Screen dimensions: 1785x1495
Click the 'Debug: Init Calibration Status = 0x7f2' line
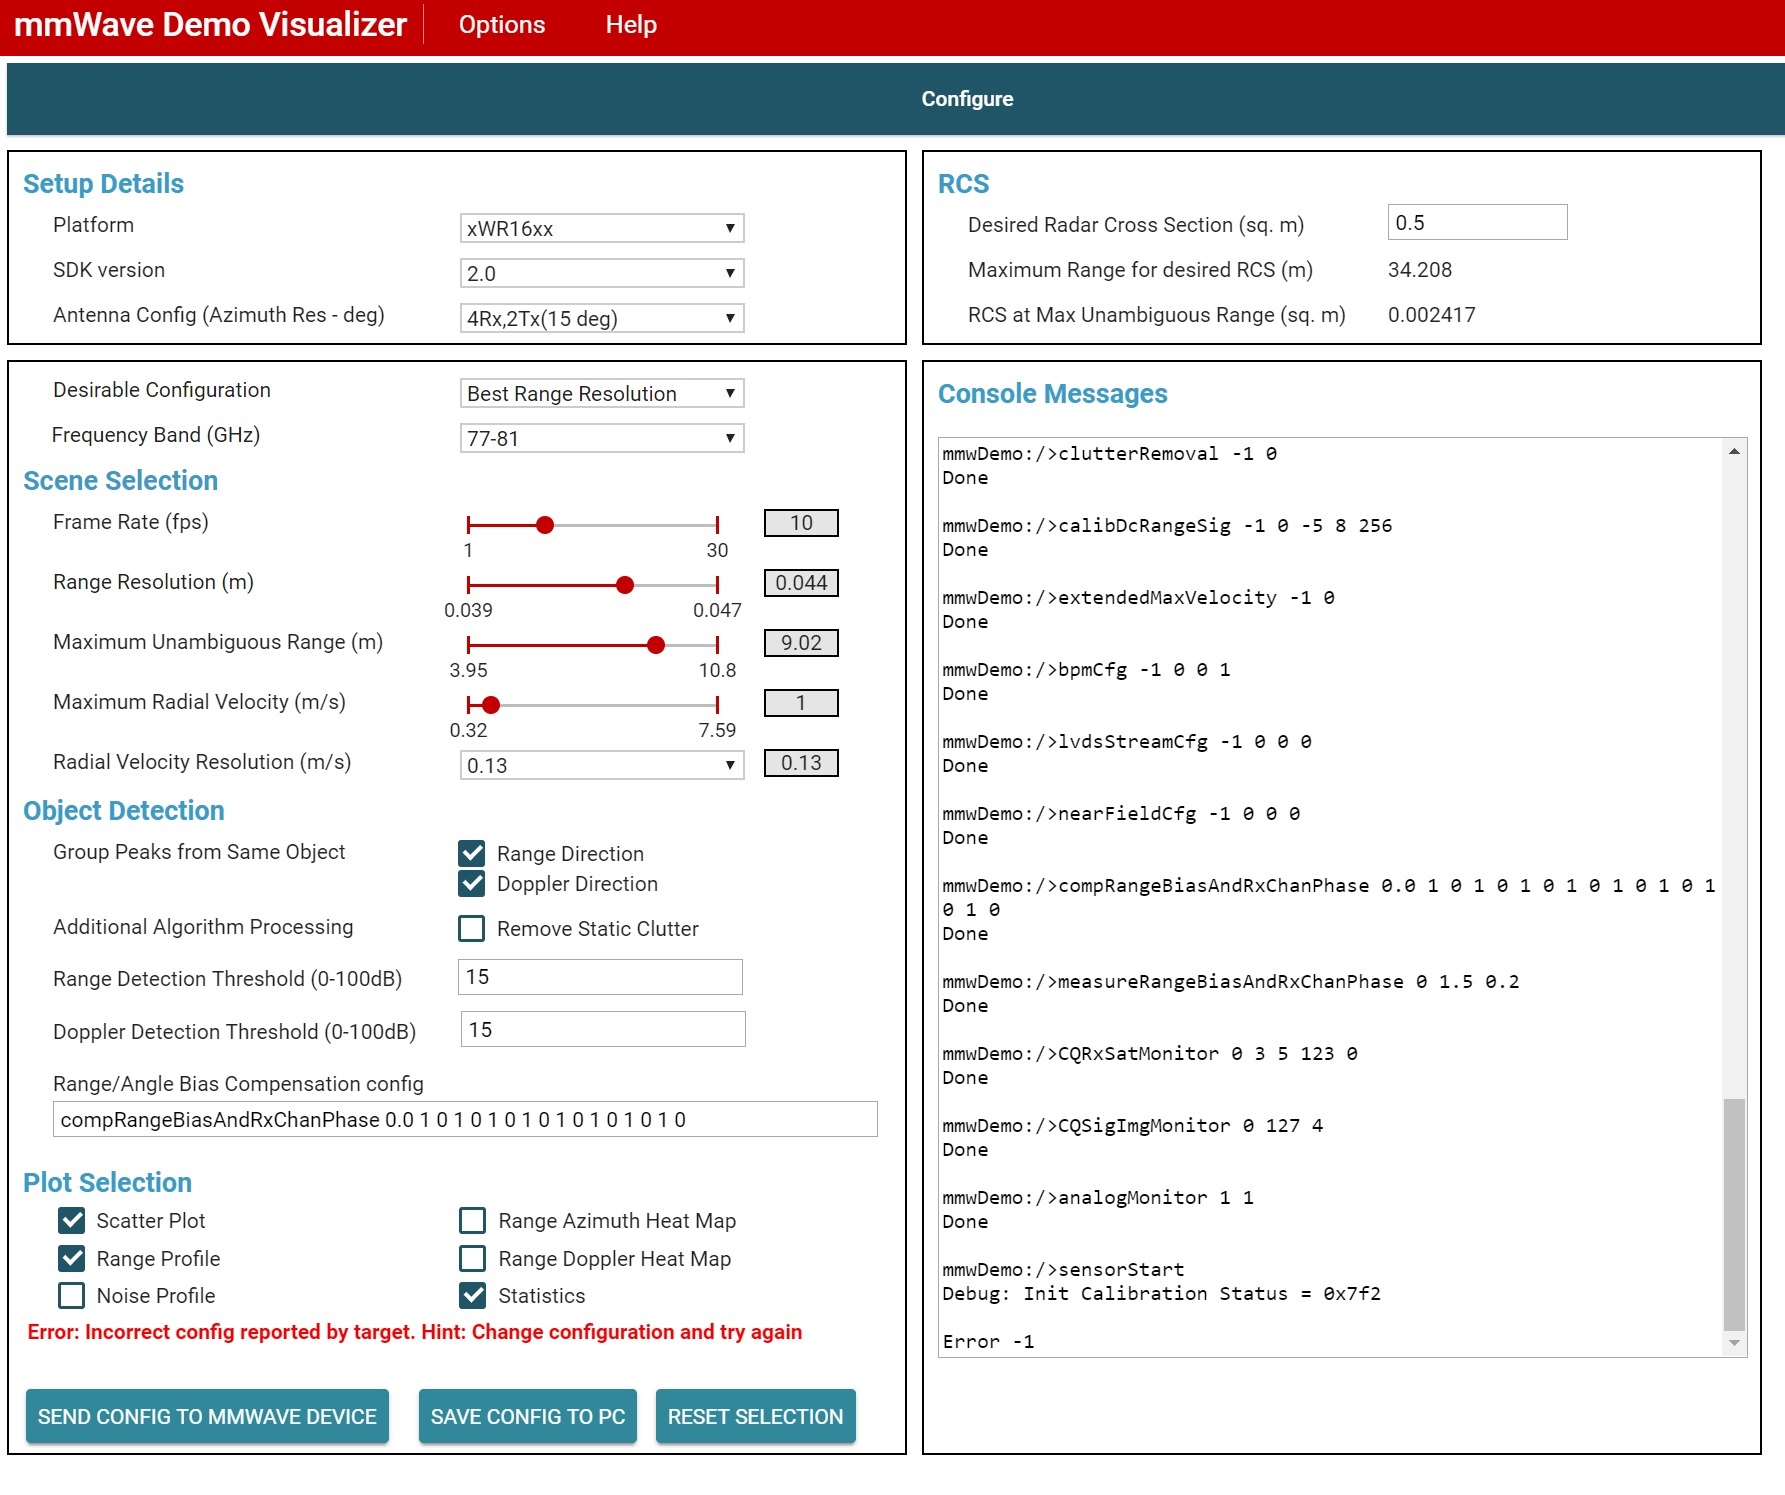pos(1161,1294)
